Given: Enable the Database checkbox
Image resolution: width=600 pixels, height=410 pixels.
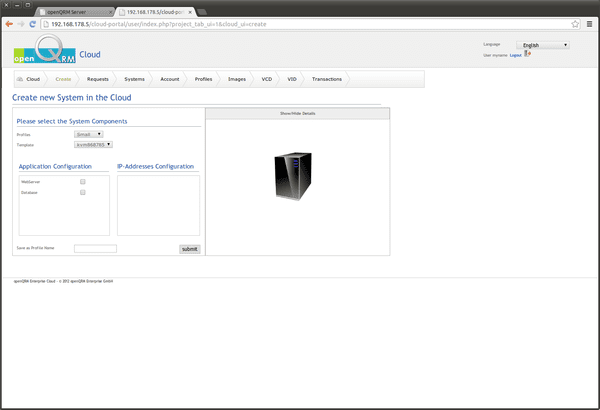Looking at the screenshot, I should tap(83, 193).
